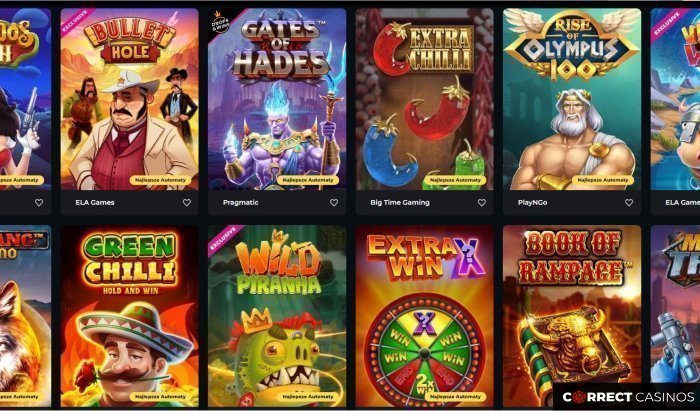Open the Bullet Hole game thumbnail
700x411 pixels.
(129, 99)
